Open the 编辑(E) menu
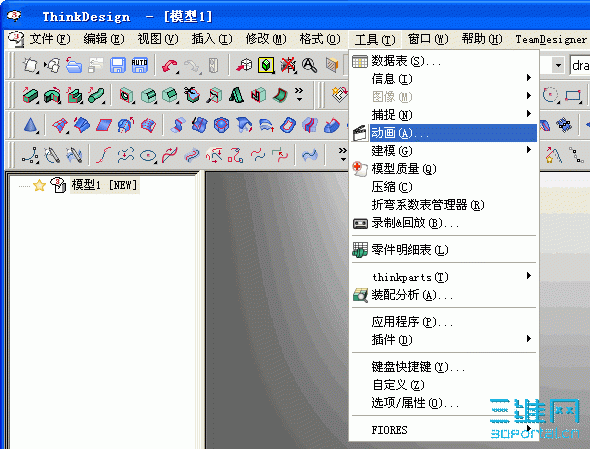Image resolution: width=590 pixels, height=449 pixels. [103, 39]
